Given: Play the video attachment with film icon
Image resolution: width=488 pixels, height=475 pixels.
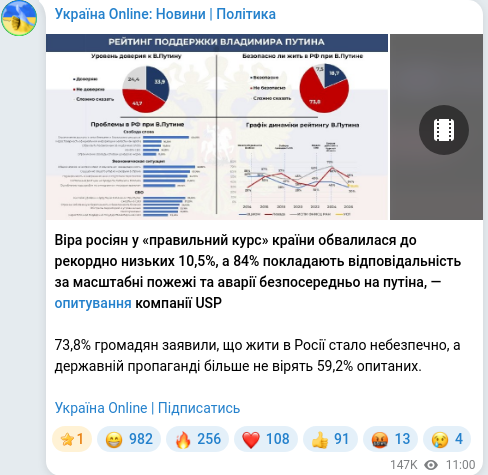Looking at the screenshot, I should (x=444, y=130).
